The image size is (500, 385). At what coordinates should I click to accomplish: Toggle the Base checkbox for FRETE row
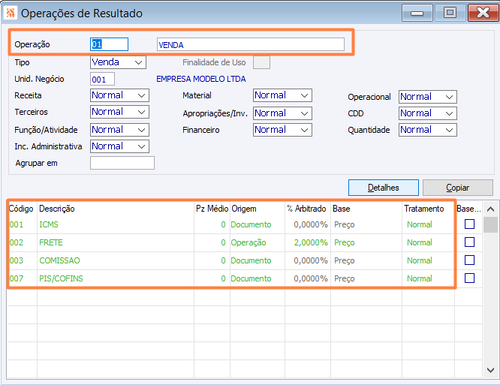[x=469, y=242]
